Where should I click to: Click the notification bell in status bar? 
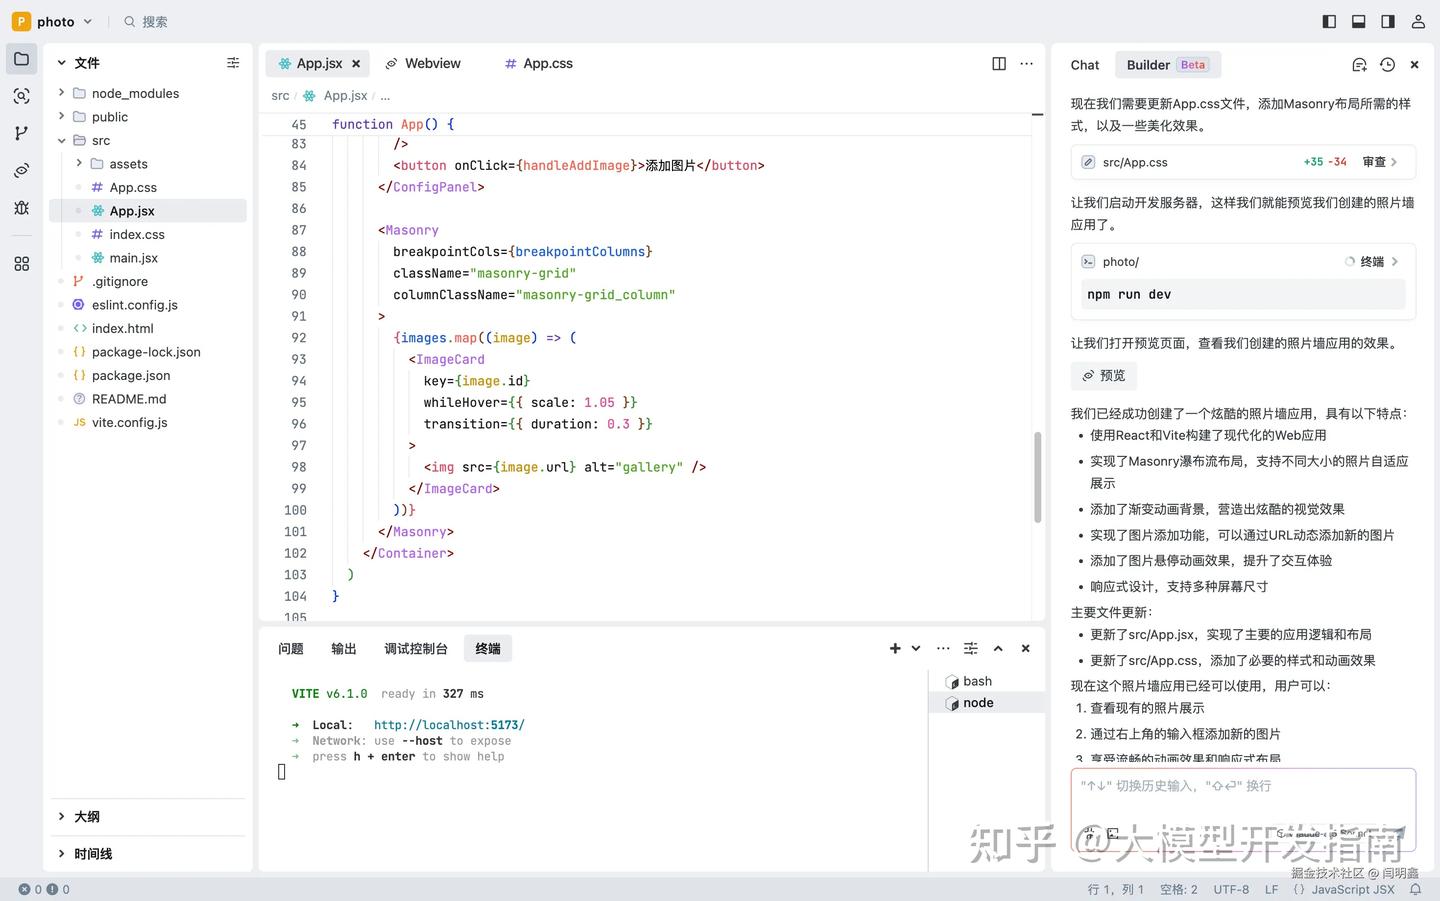[1415, 889]
